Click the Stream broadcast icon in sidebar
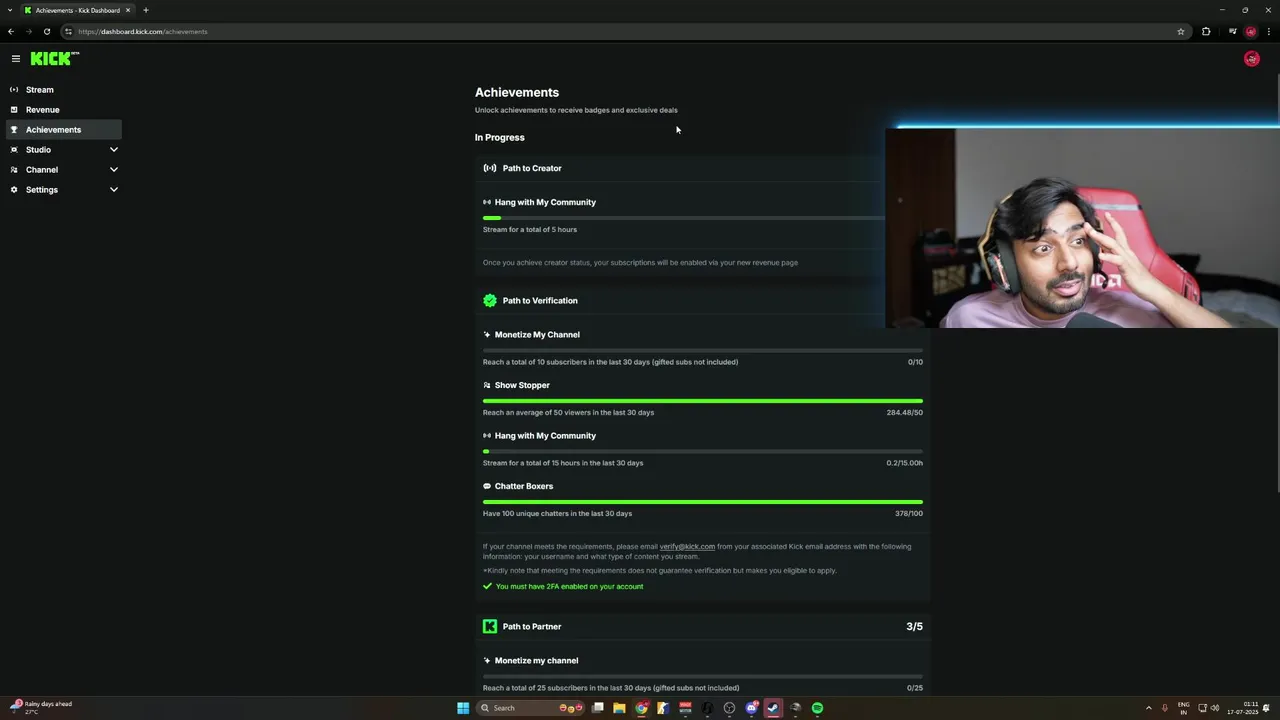1280x720 pixels. click(x=14, y=90)
